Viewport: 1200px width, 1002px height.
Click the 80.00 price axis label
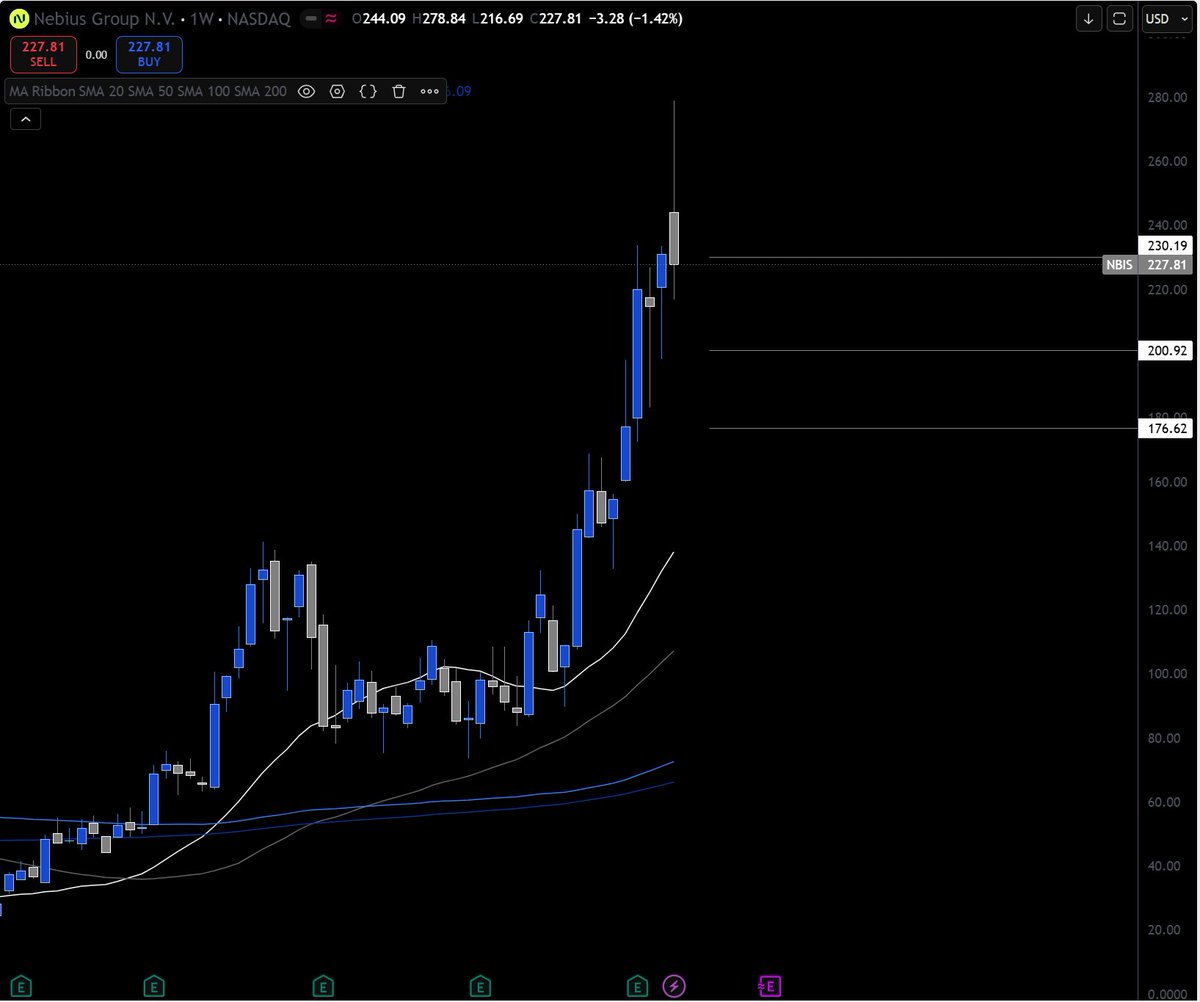coord(1166,738)
